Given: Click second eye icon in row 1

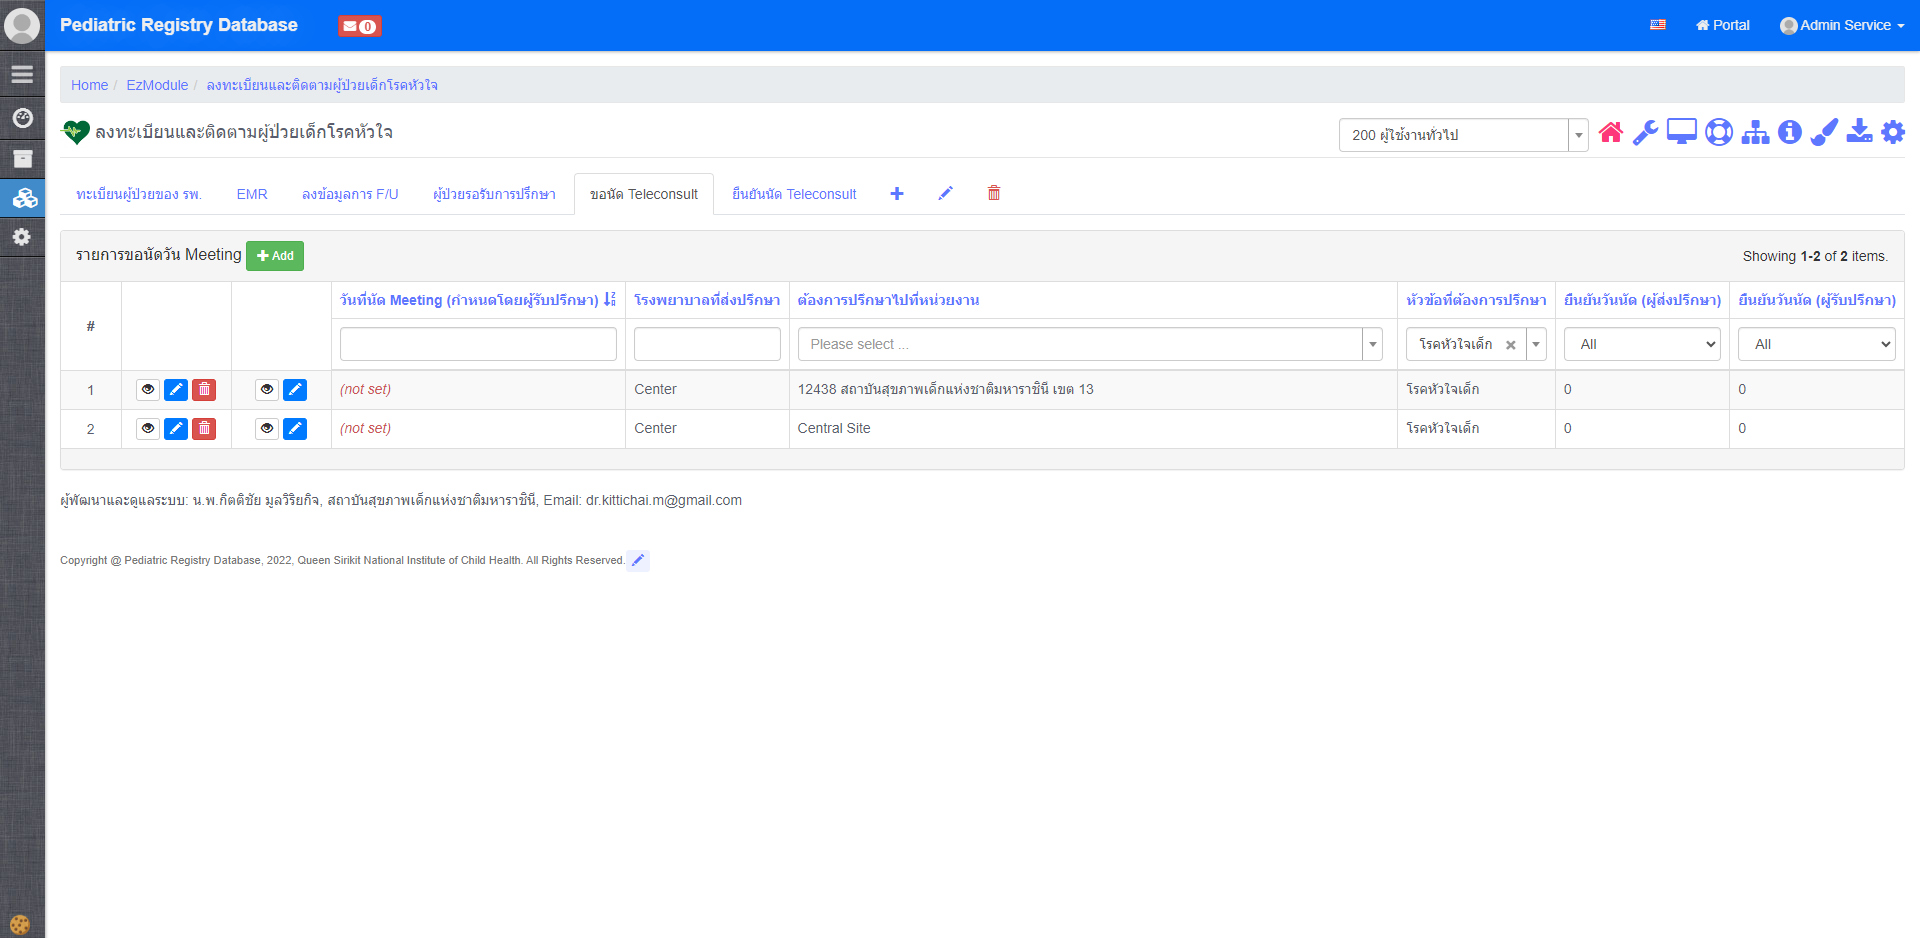Looking at the screenshot, I should pyautogui.click(x=267, y=390).
